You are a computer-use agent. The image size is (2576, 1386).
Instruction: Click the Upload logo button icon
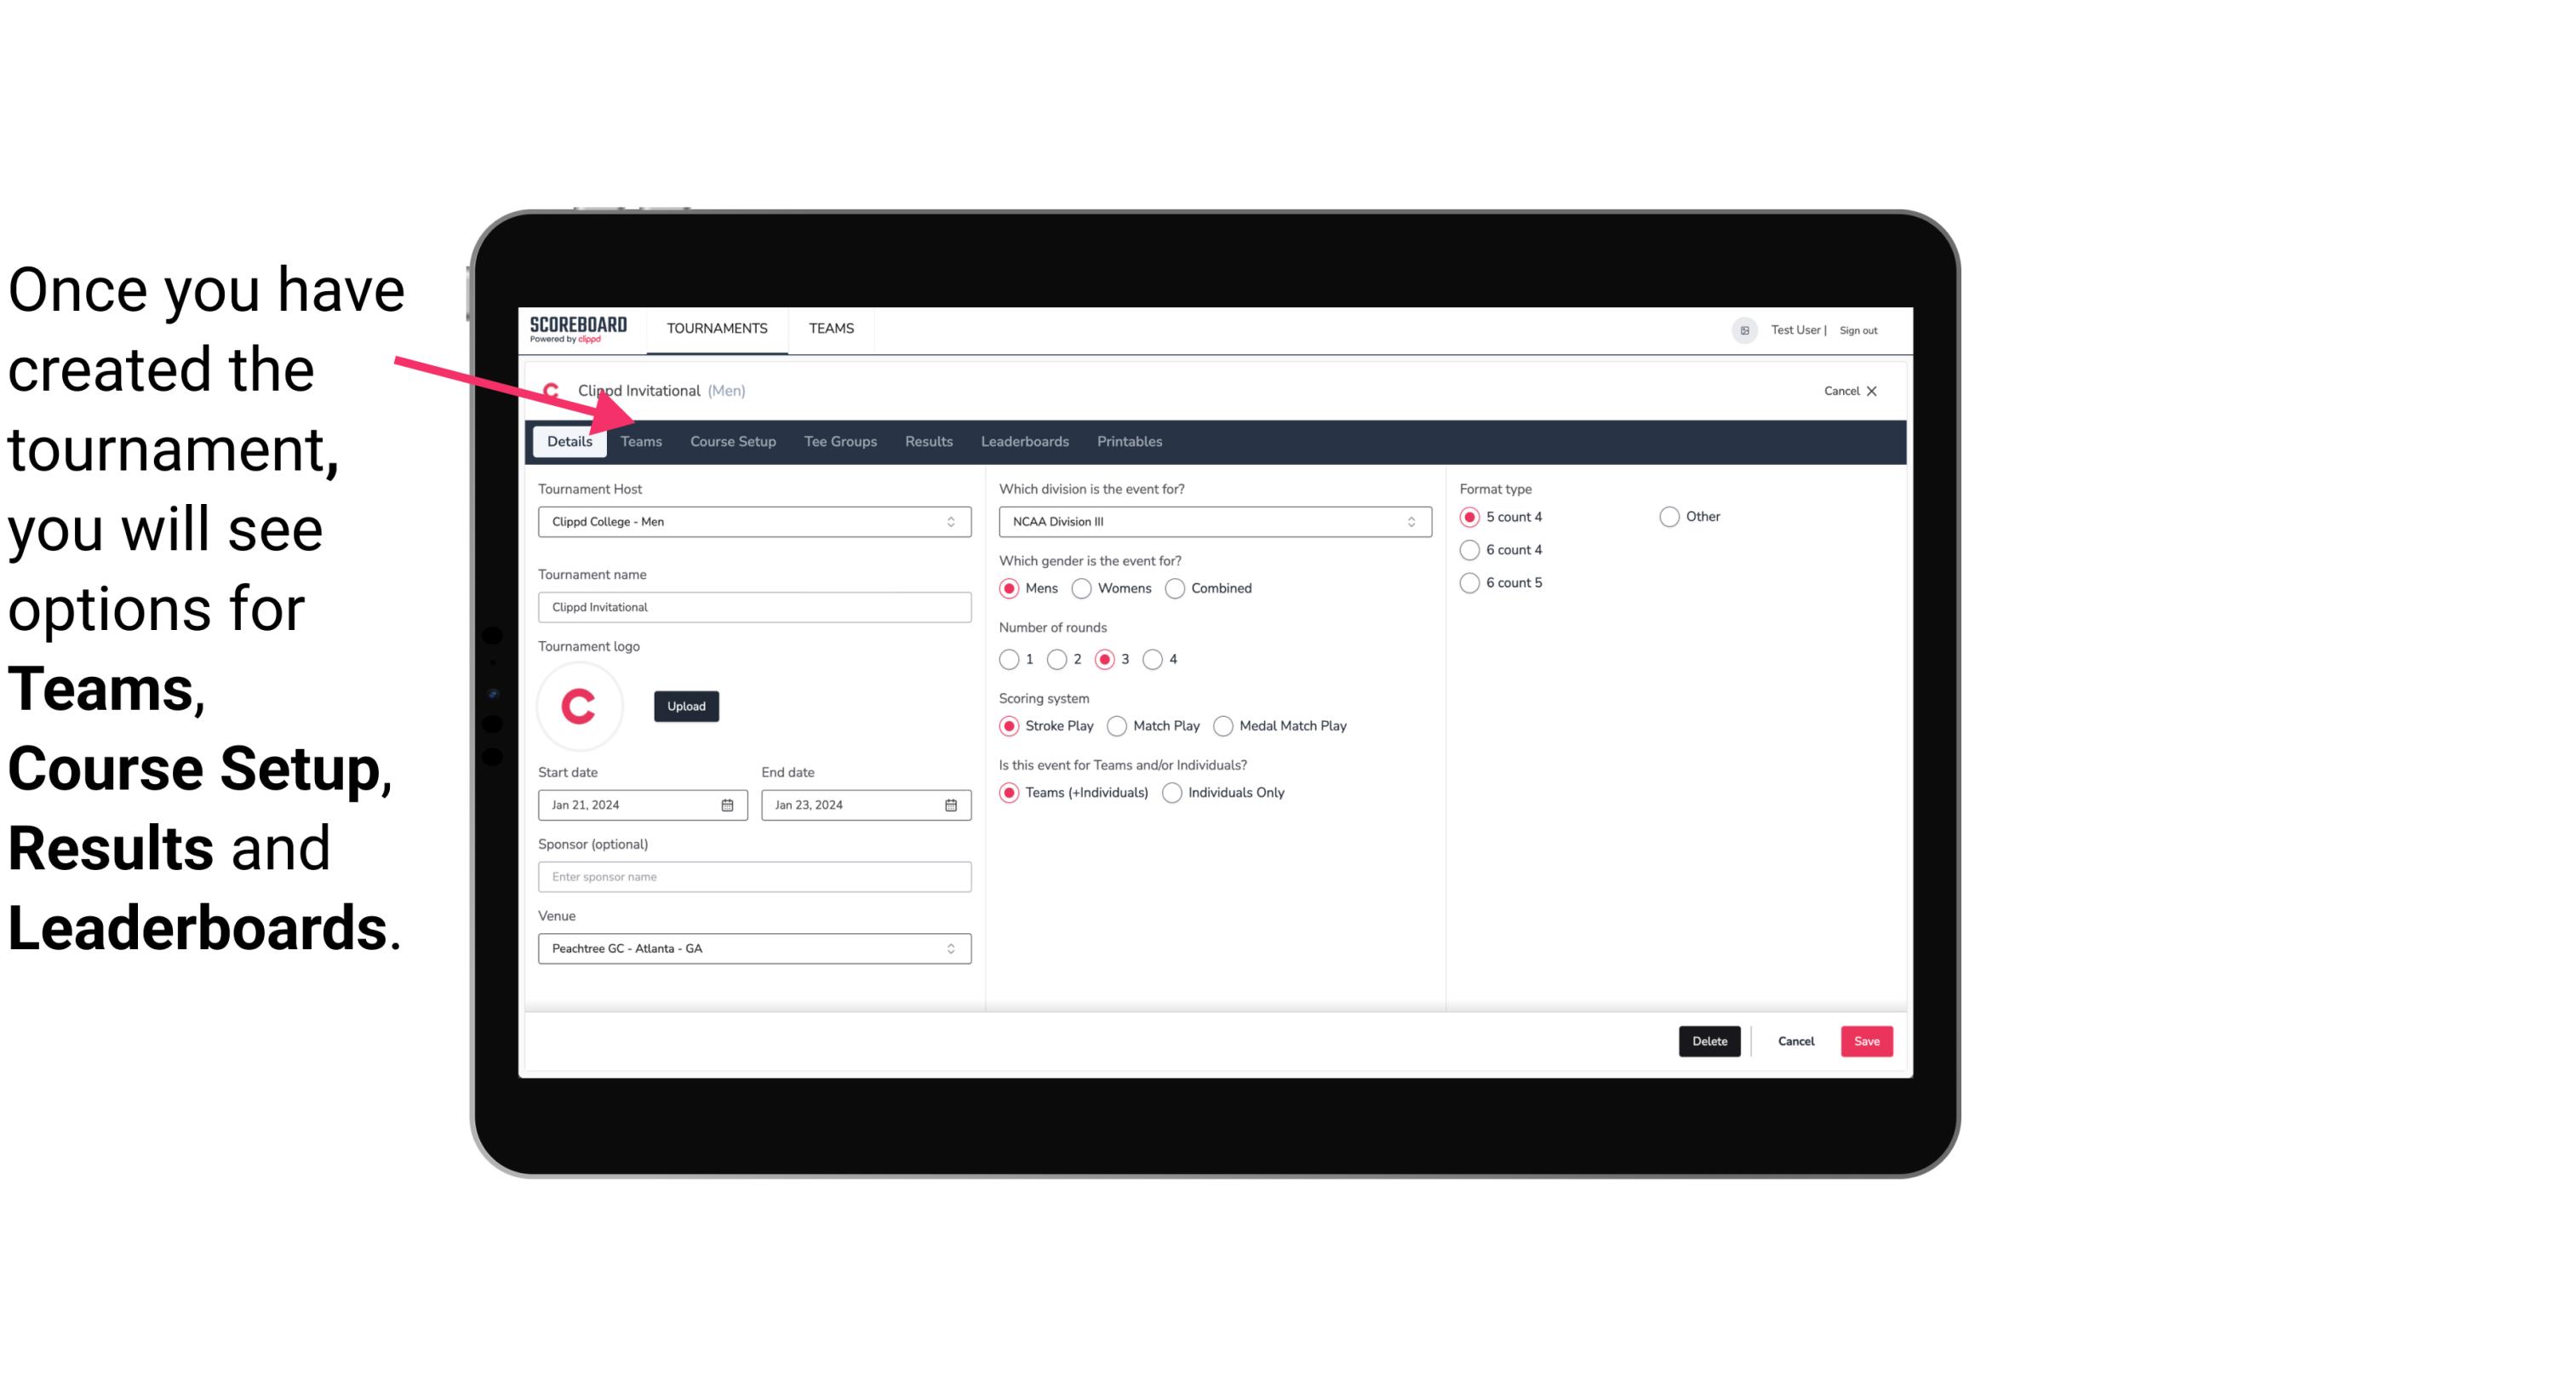pos(684,705)
